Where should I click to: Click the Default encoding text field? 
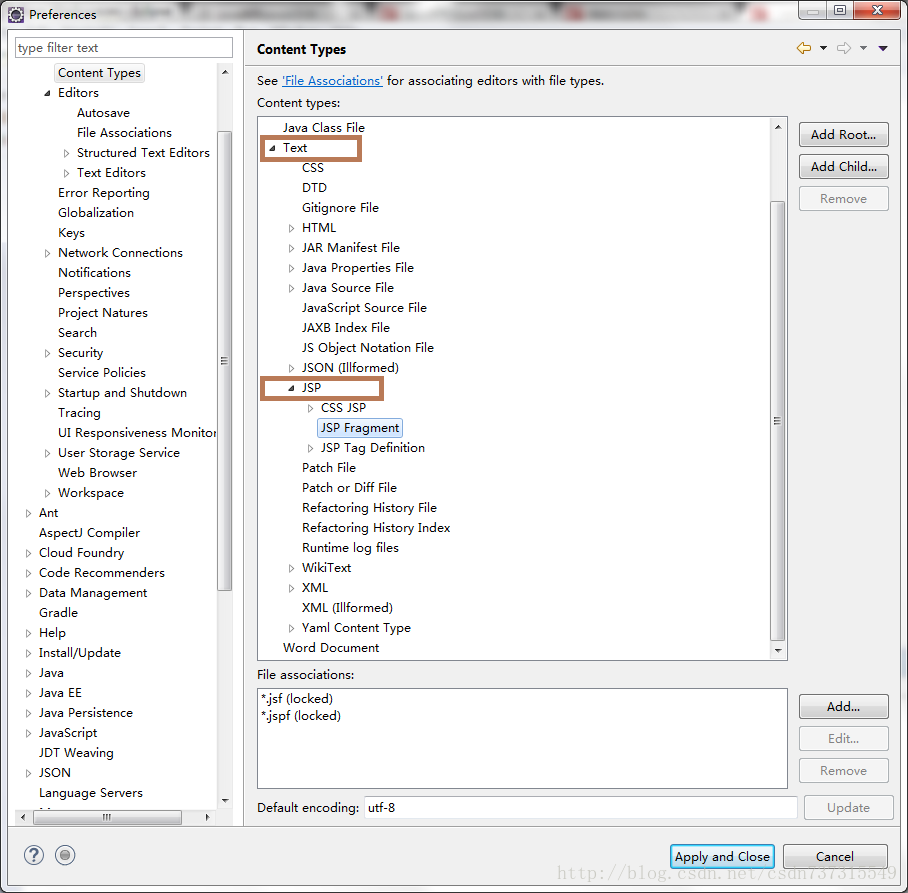click(580, 807)
